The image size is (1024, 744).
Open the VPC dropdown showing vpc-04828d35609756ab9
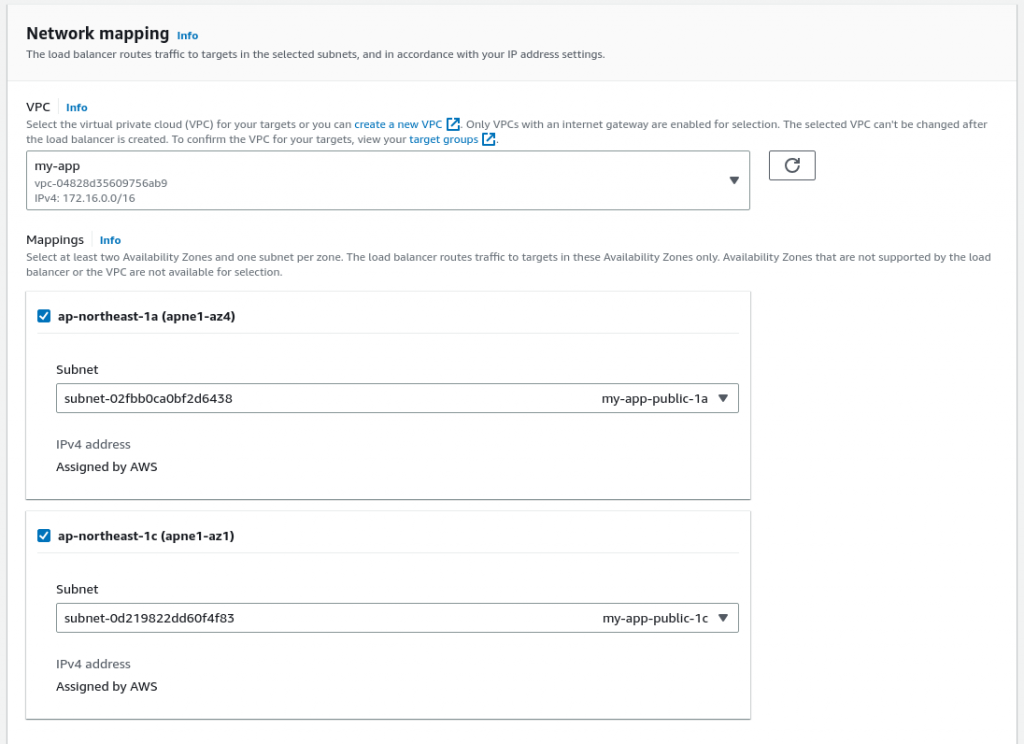(387, 181)
